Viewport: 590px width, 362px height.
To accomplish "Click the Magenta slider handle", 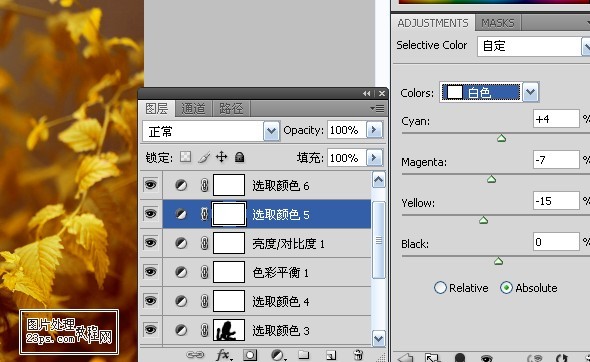I will click(491, 179).
